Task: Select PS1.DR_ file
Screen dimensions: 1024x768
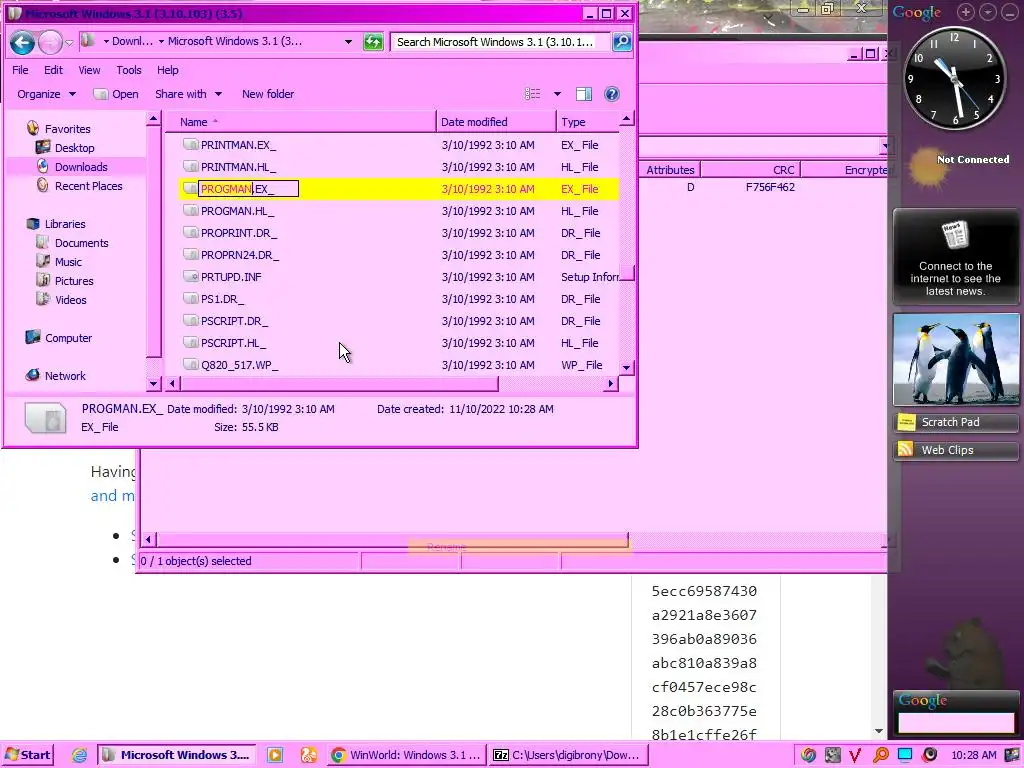Action: pyautogui.click(x=222, y=299)
